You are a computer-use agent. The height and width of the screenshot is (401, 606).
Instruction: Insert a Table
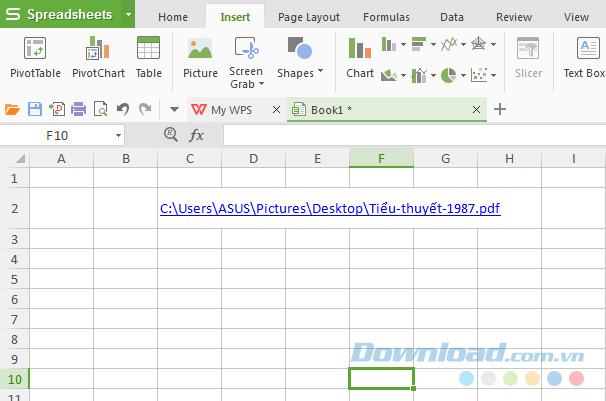148,58
